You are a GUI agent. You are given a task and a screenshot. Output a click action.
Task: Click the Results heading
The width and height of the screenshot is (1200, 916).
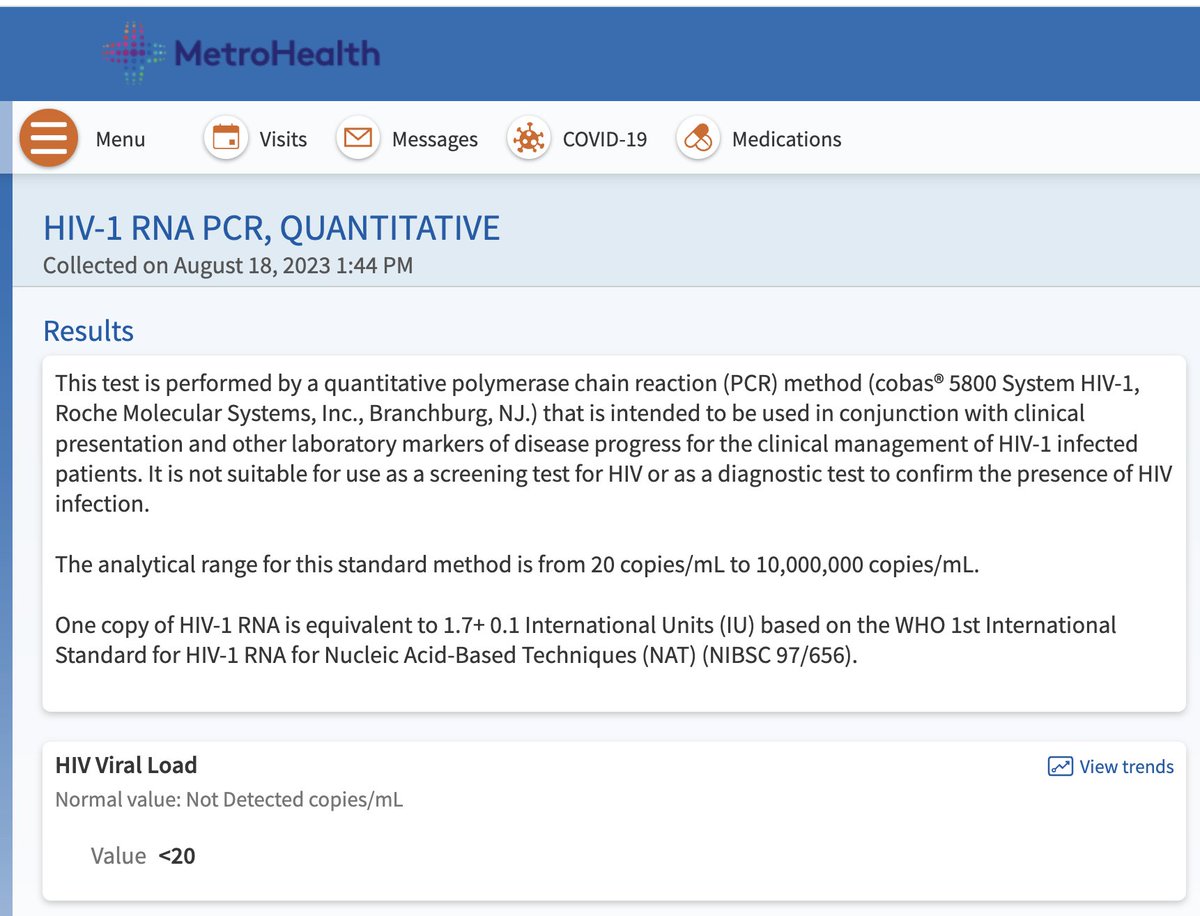pyautogui.click(x=88, y=331)
